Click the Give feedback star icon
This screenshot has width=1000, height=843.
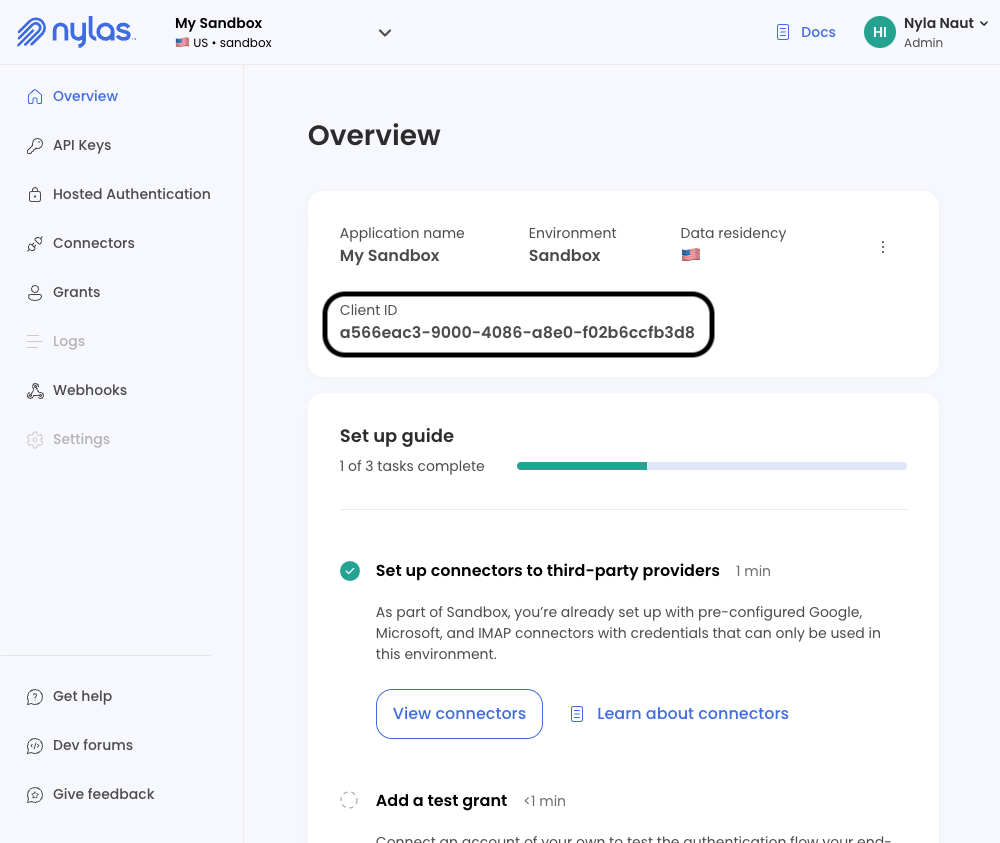(35, 795)
